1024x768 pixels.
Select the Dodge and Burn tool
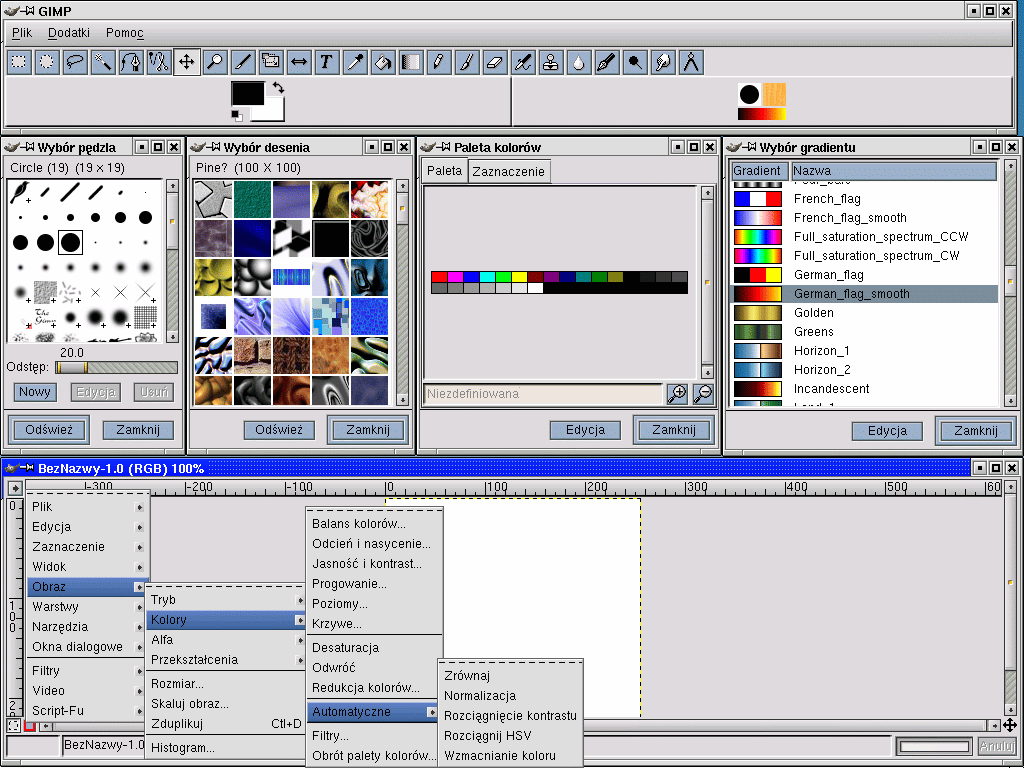635,63
